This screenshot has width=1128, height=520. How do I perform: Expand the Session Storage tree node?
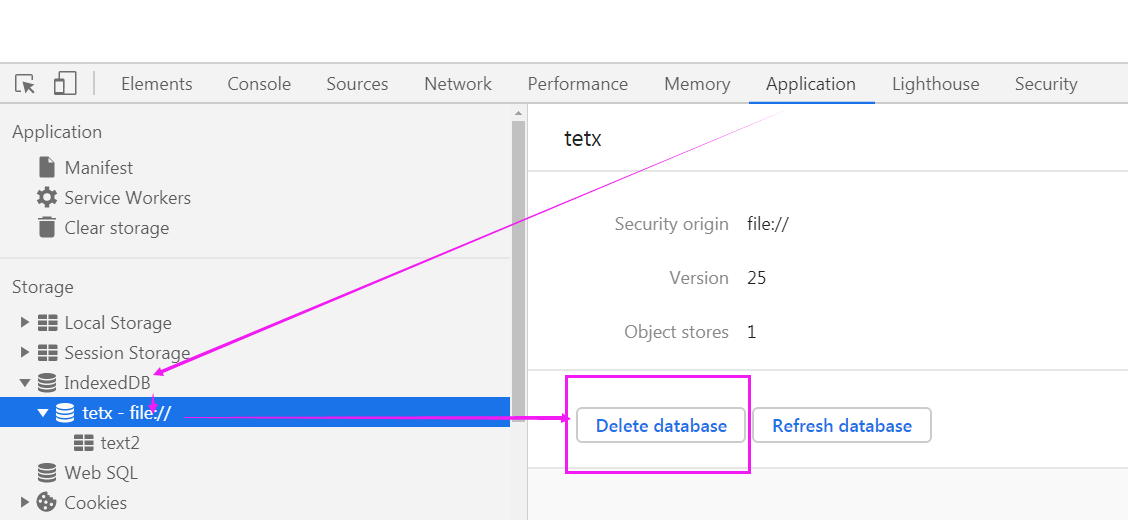25,352
